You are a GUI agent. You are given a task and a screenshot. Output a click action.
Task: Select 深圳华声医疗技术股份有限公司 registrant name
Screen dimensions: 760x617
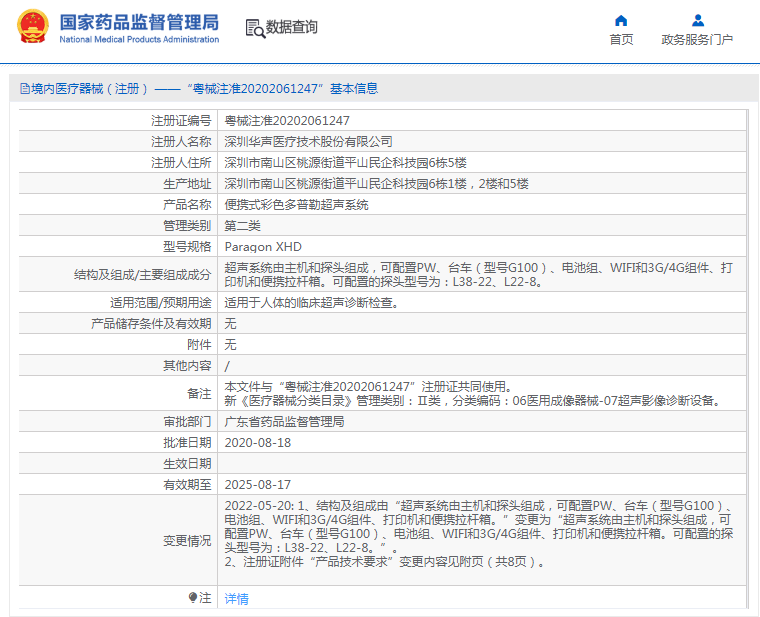pyautogui.click(x=308, y=142)
